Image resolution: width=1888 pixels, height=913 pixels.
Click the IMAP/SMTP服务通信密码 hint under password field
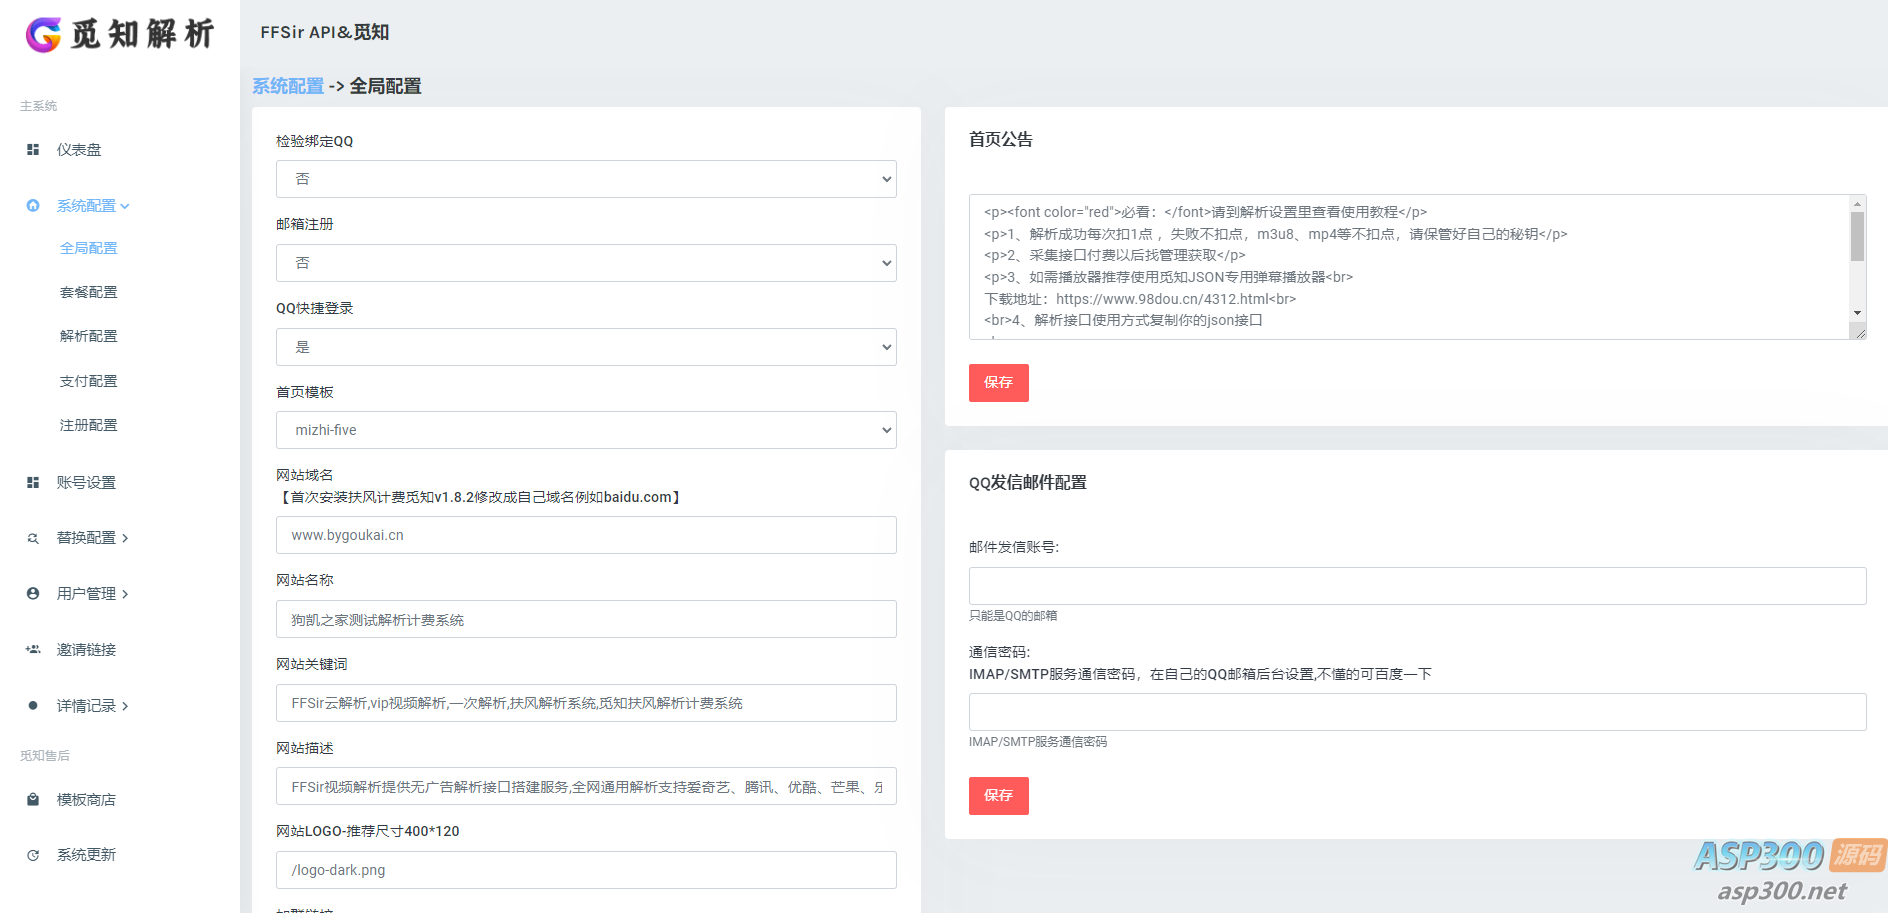coord(1038,742)
